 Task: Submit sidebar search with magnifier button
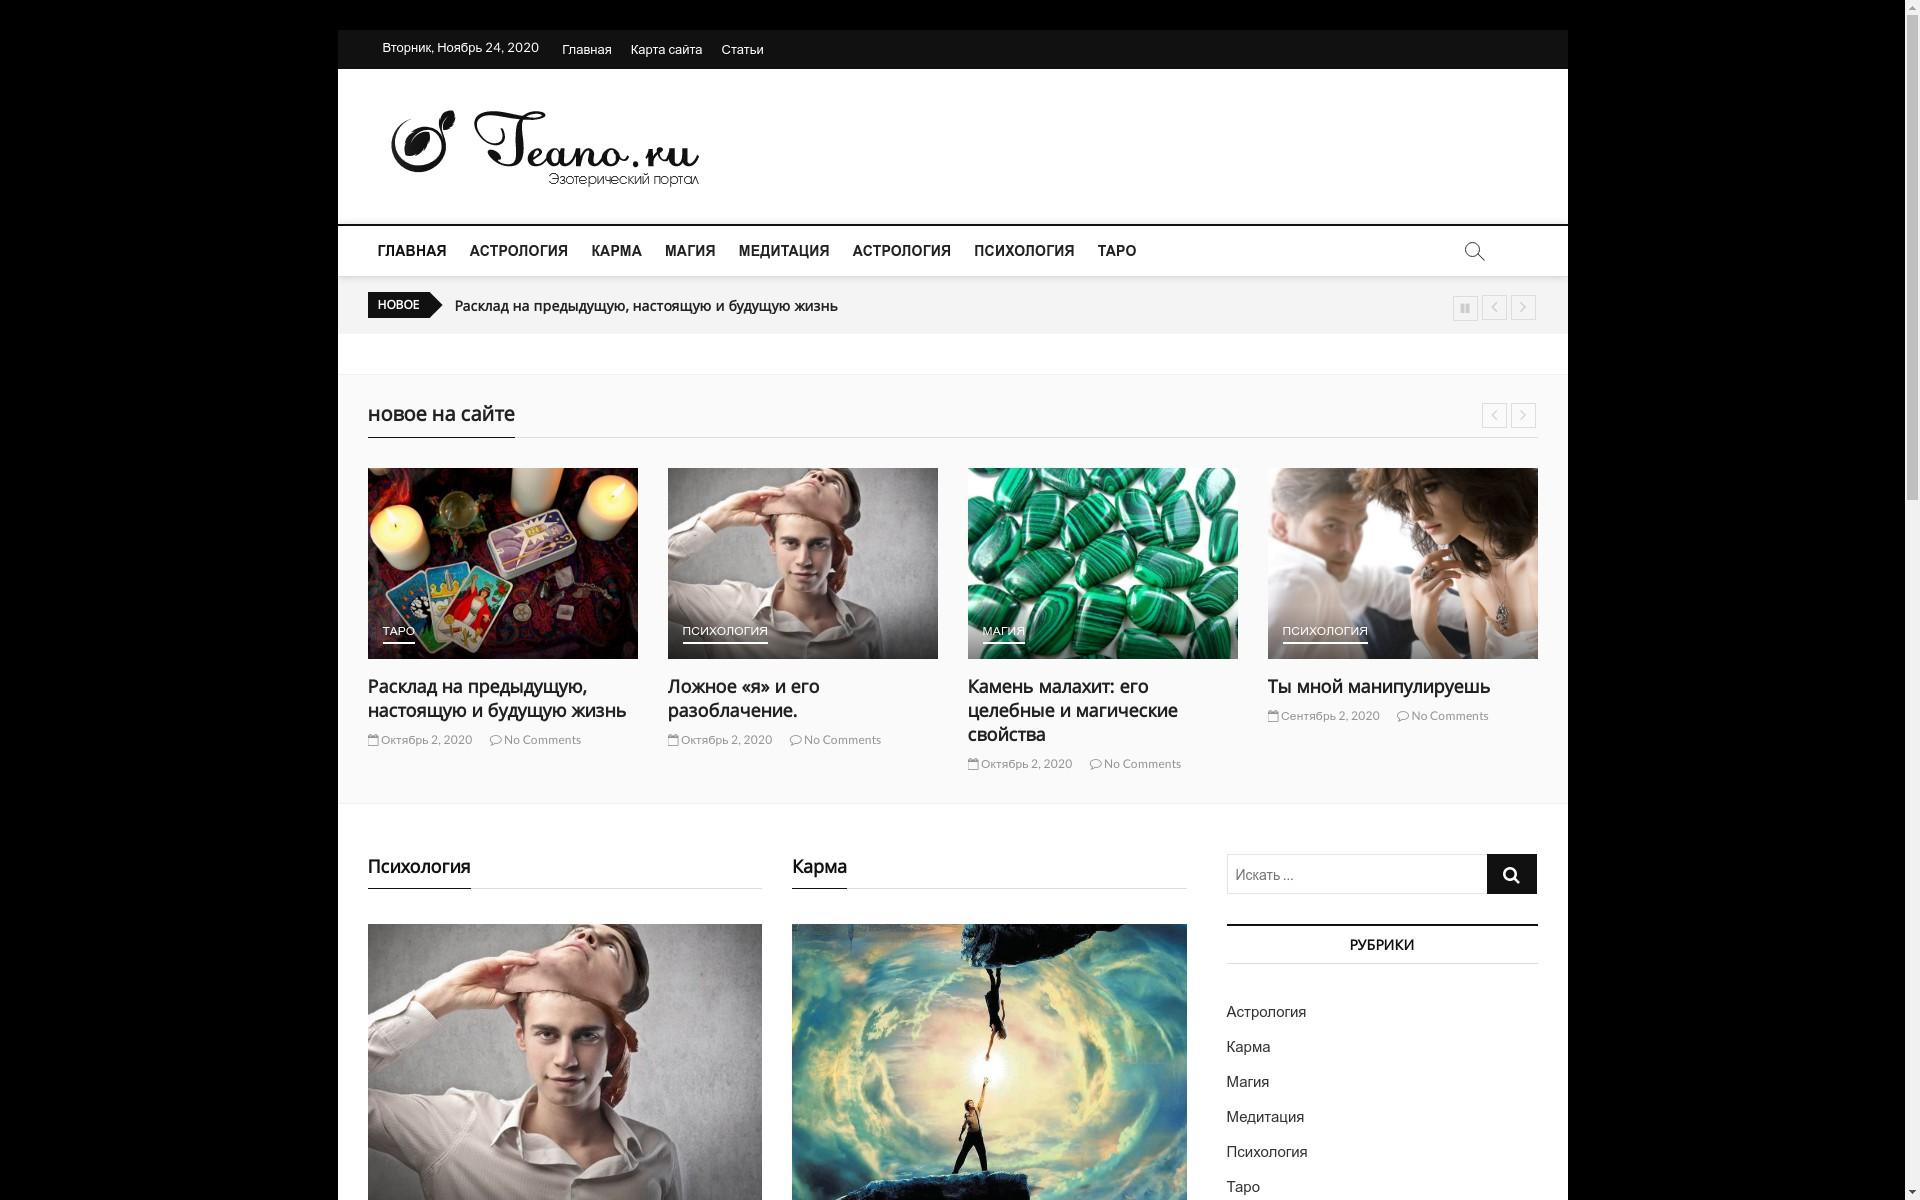(x=1511, y=874)
